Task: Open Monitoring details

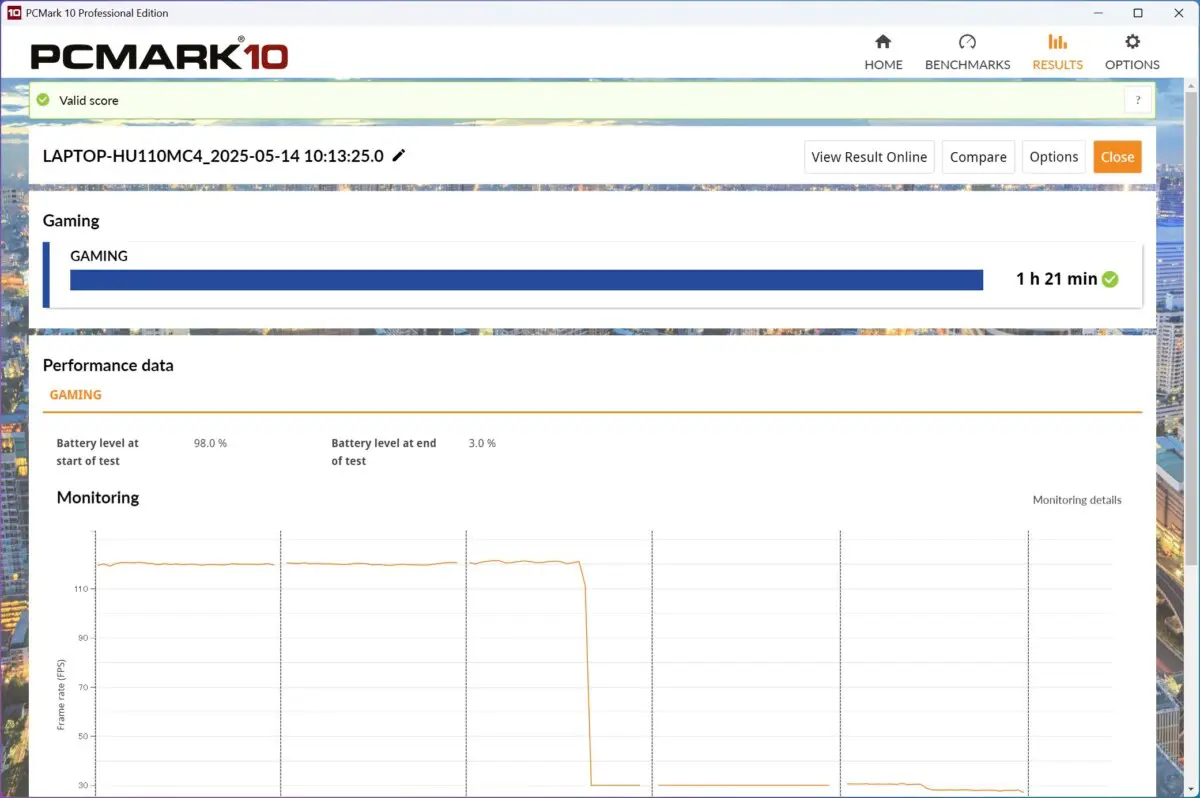Action: click(x=1077, y=500)
